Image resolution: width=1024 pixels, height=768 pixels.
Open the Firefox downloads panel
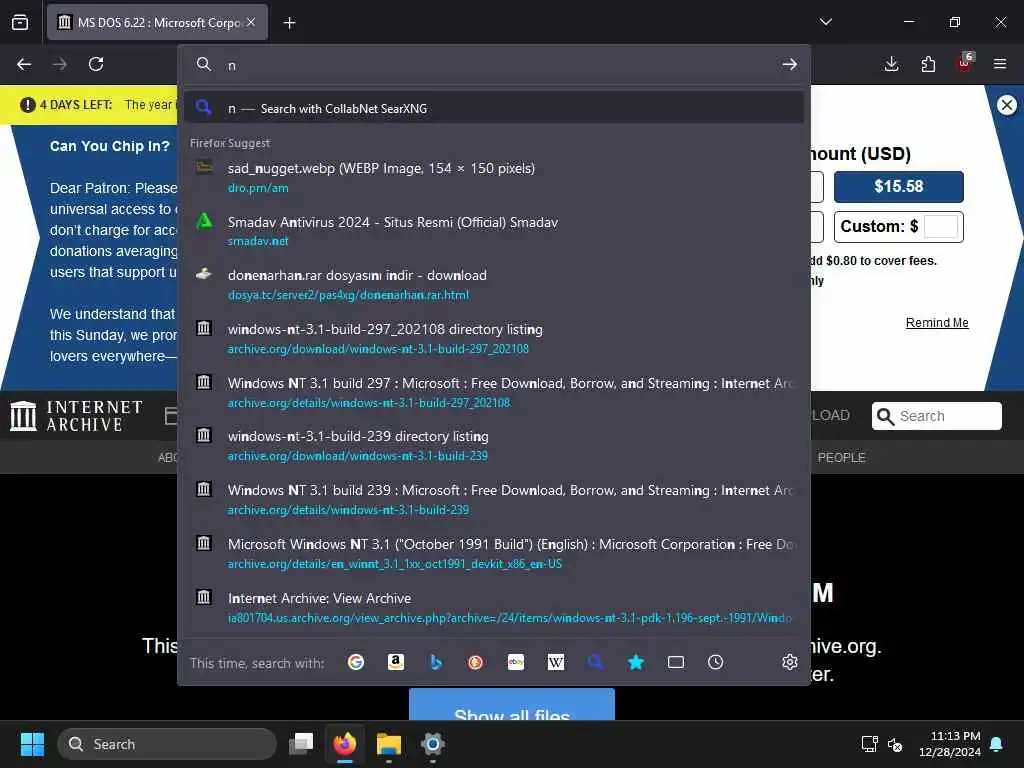(x=891, y=64)
